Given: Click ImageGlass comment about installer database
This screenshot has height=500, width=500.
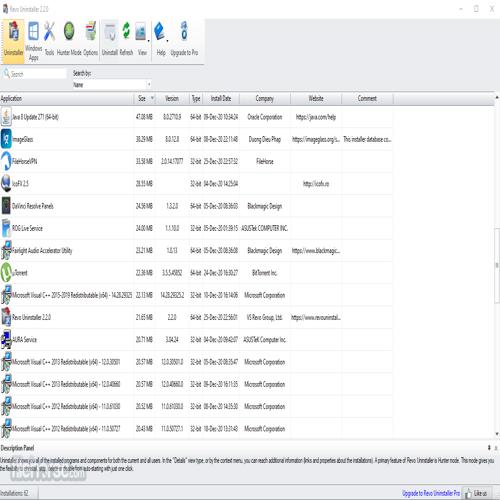Looking at the screenshot, I should click(x=367, y=139).
